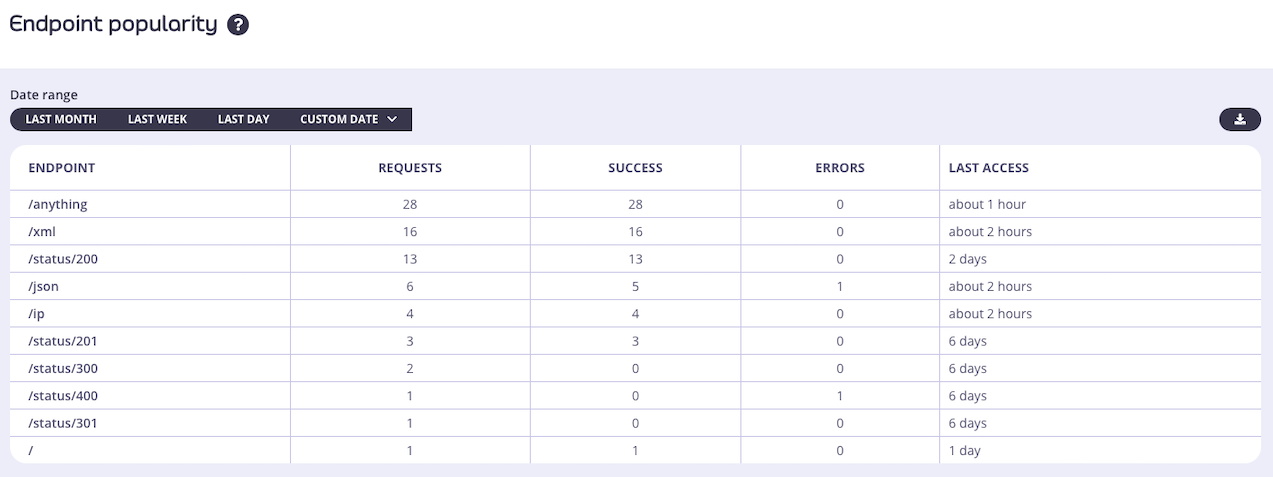
Task: Click the /status/400 endpoint entry
Action: tap(63, 396)
